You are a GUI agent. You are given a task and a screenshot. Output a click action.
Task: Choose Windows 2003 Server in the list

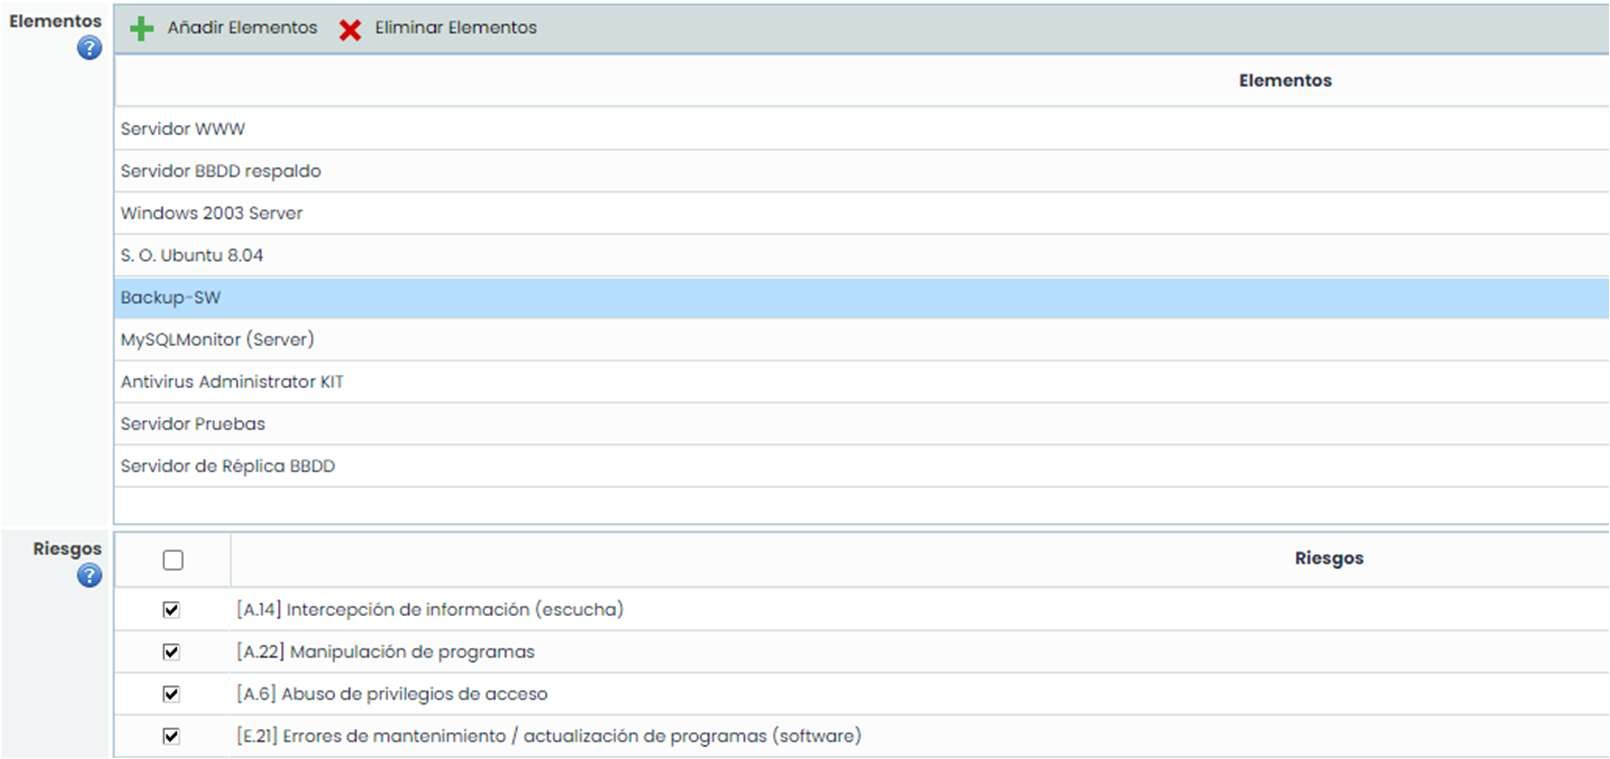[212, 213]
